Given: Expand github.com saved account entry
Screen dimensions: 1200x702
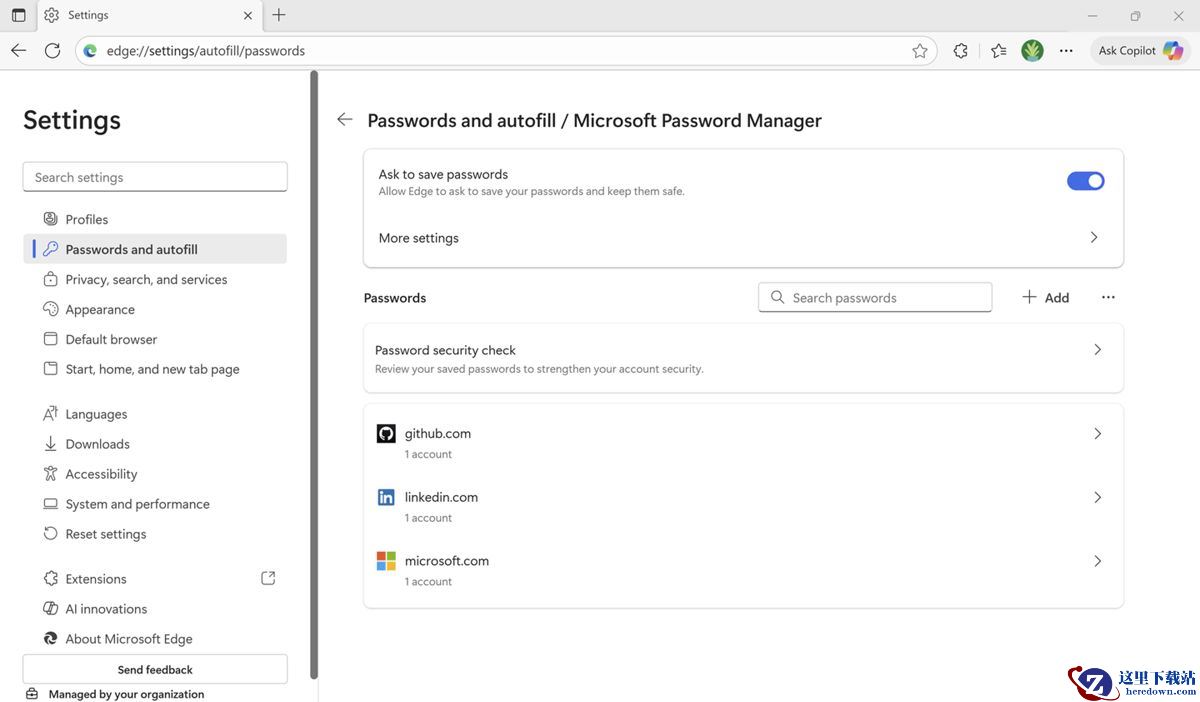Looking at the screenshot, I should pyautogui.click(x=743, y=442).
